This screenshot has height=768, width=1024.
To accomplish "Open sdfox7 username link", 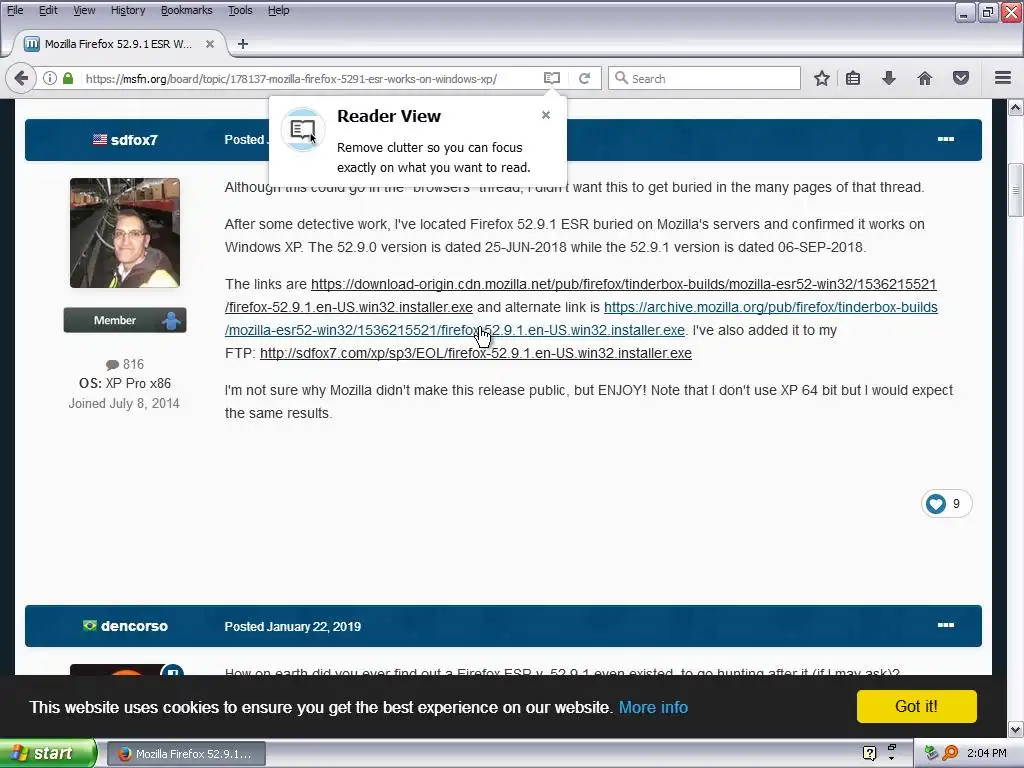I will tap(134, 140).
